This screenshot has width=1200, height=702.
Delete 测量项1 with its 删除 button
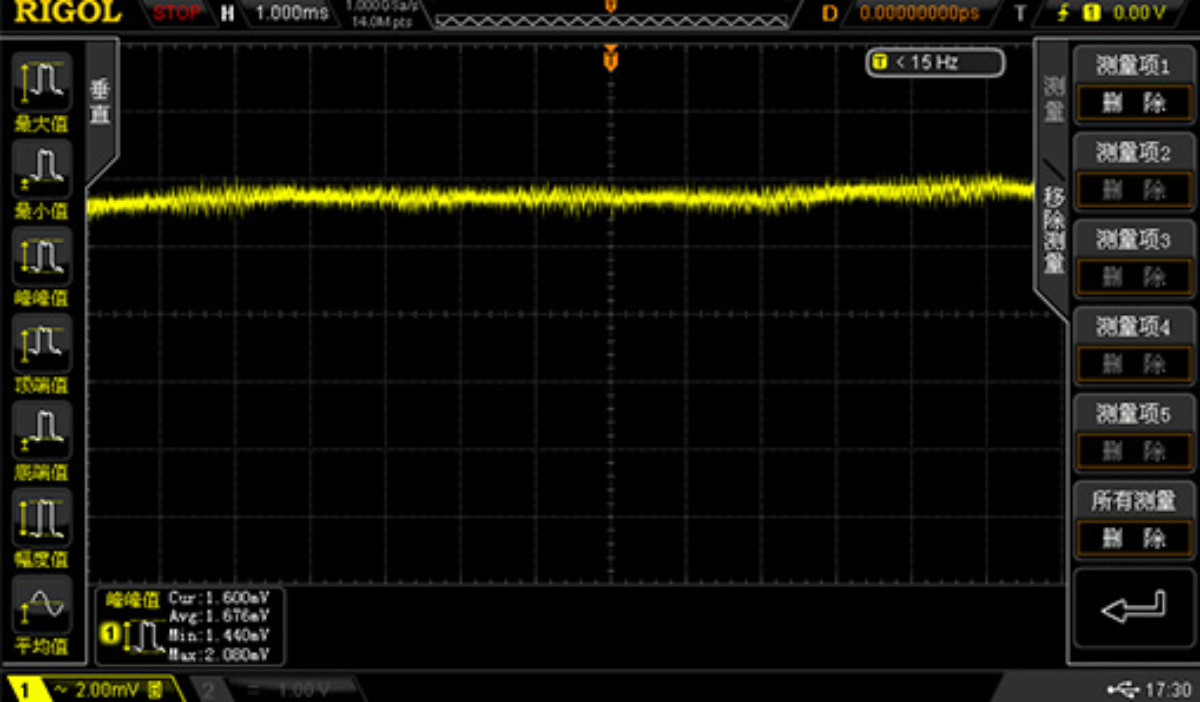point(1133,102)
